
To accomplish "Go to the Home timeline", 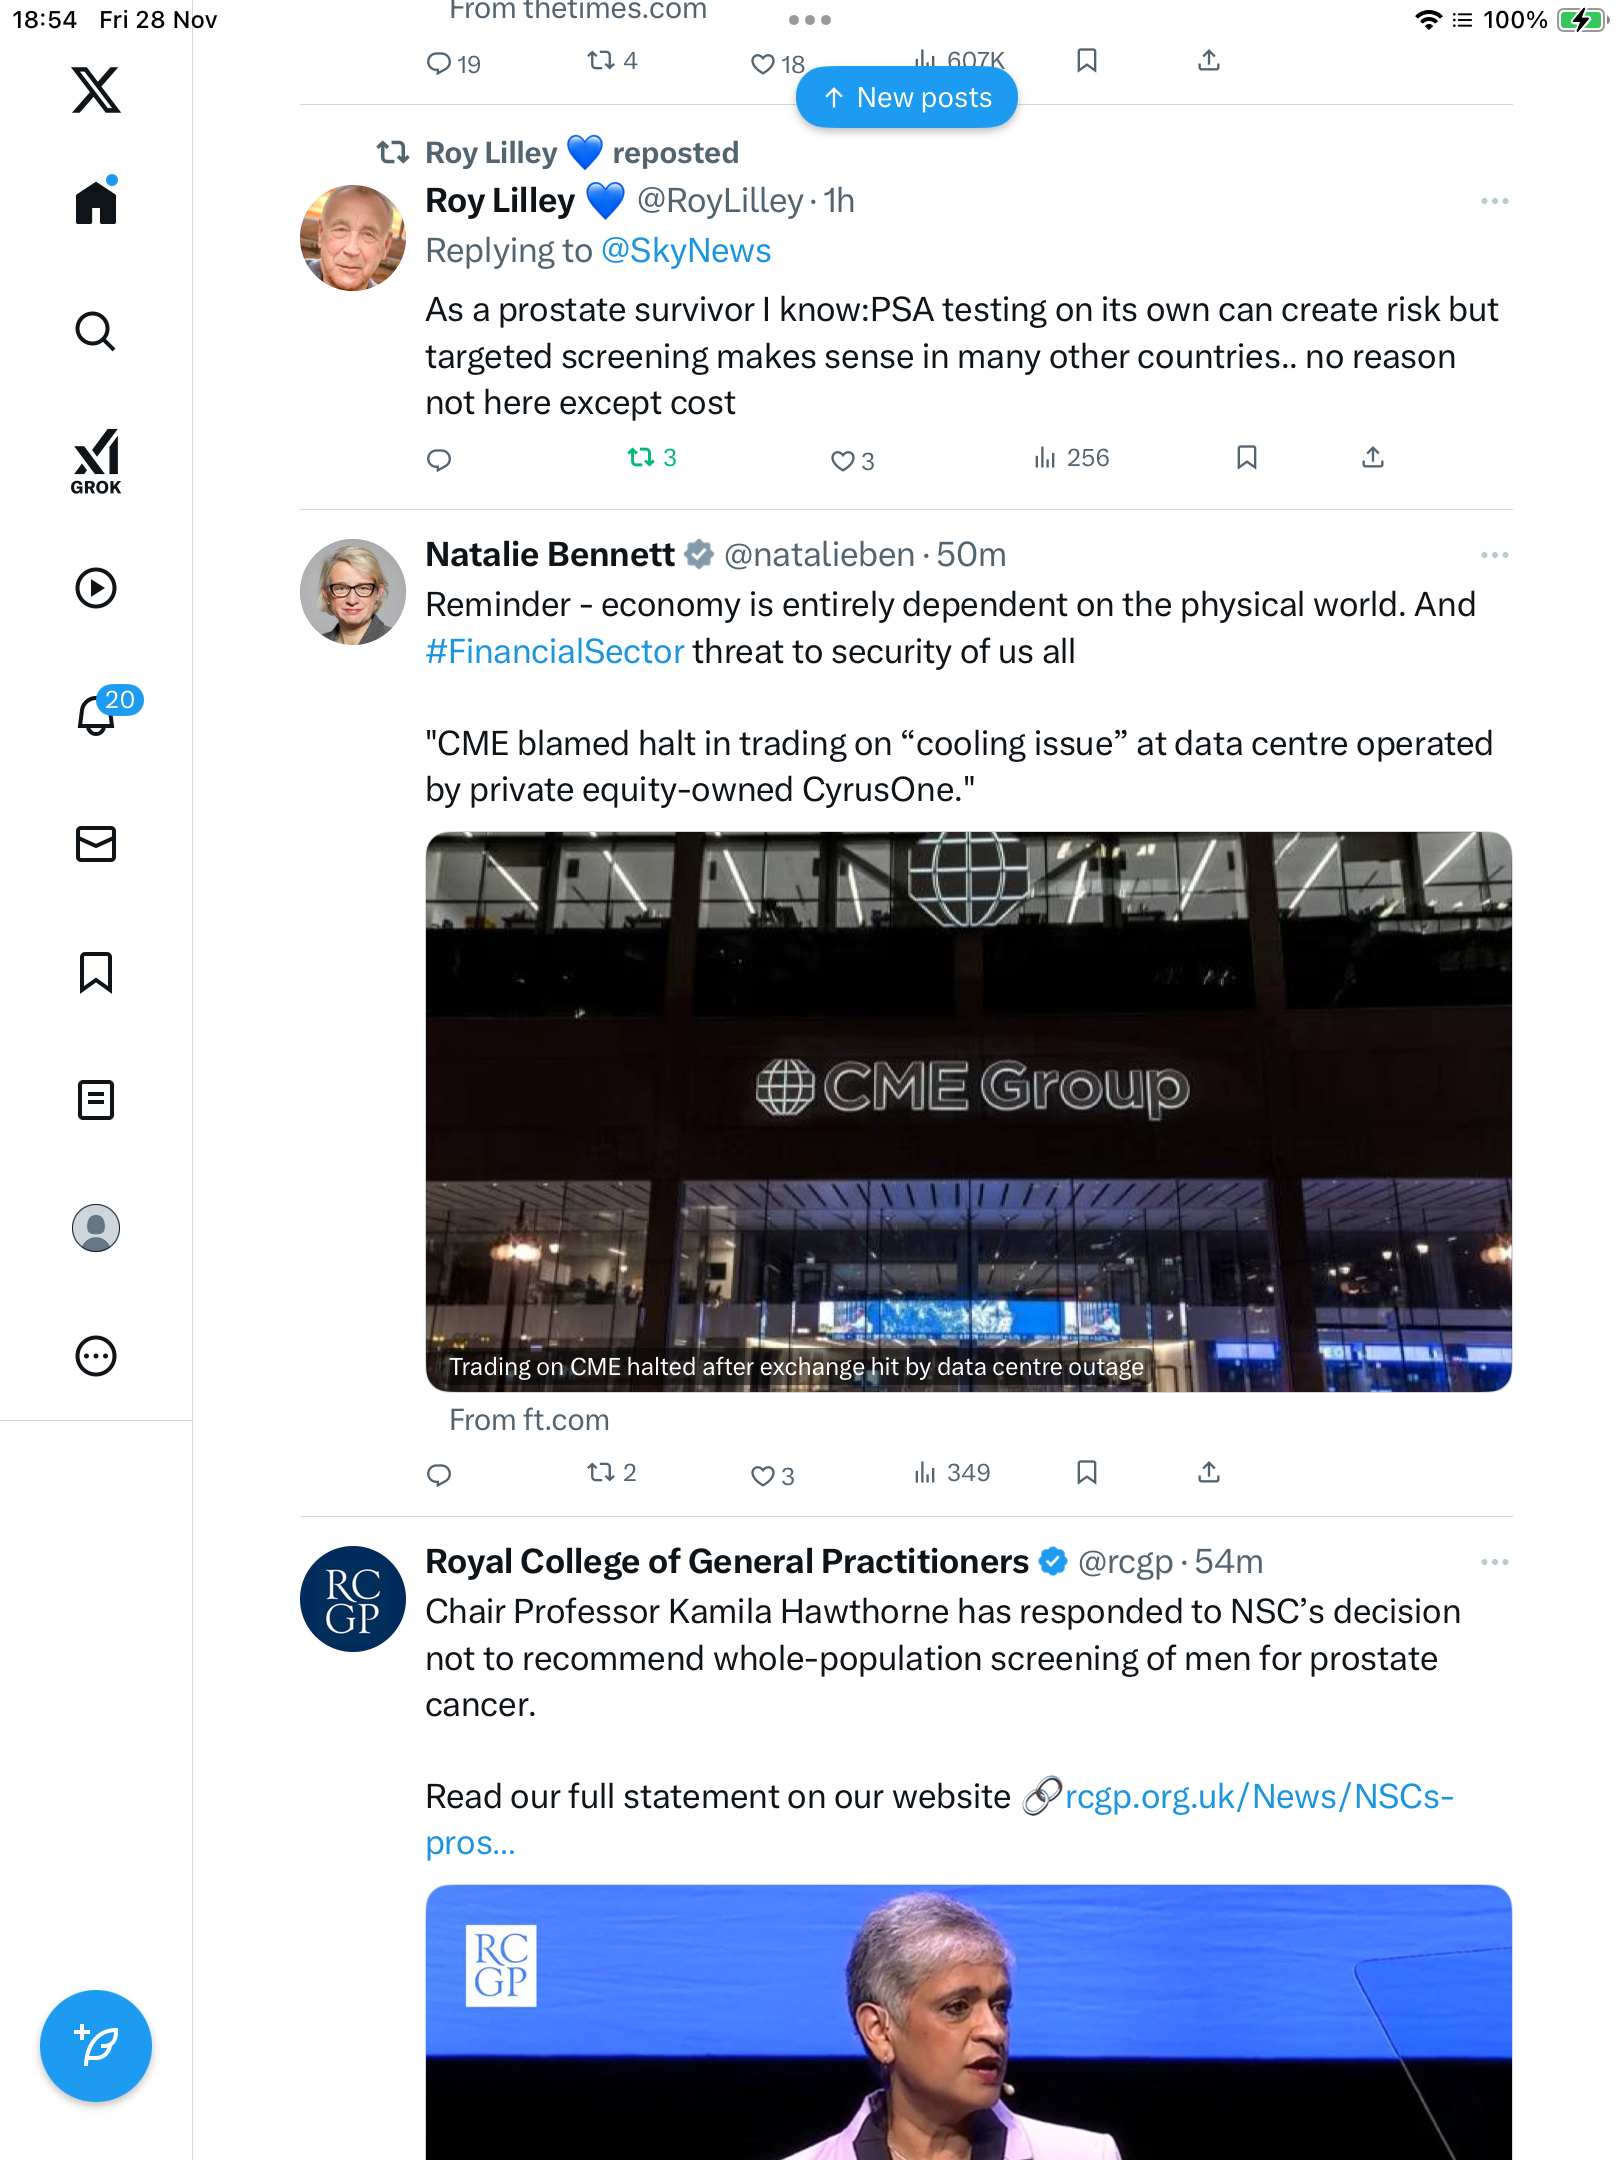I will click(96, 203).
